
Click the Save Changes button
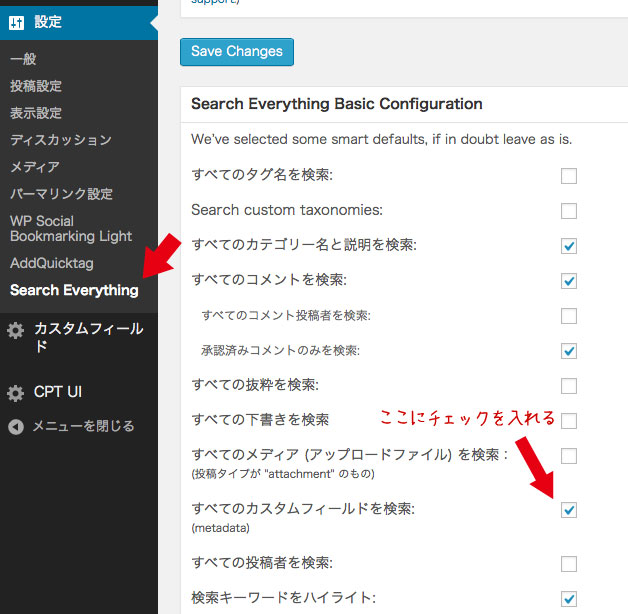click(x=237, y=52)
